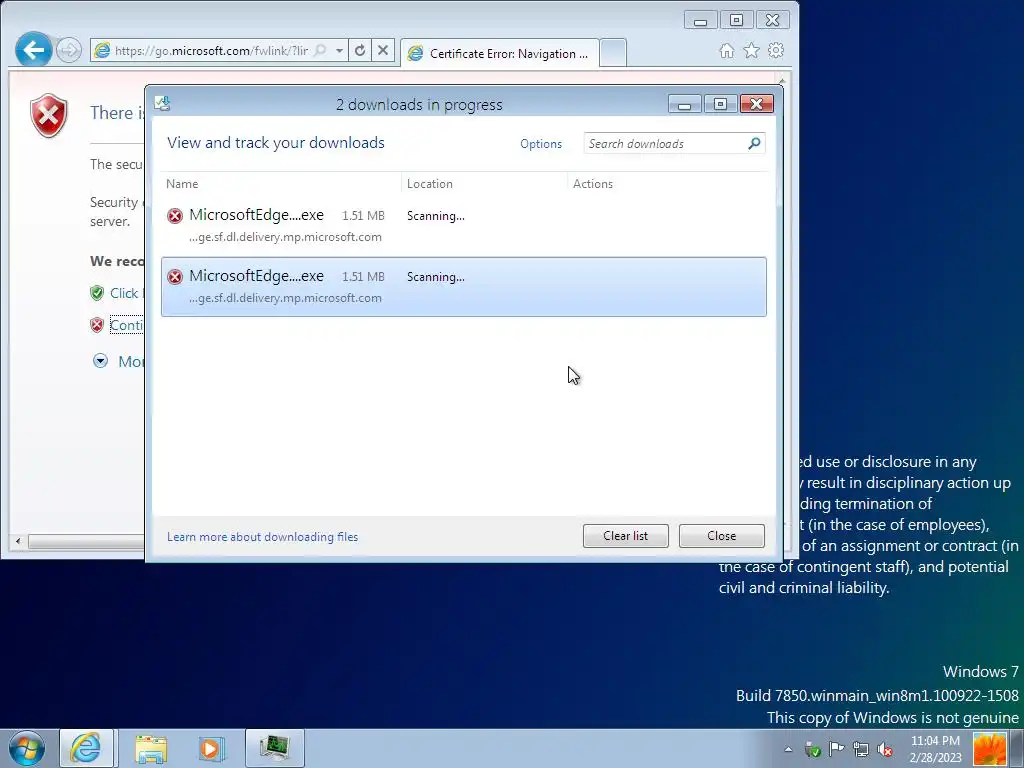The height and width of the screenshot is (768, 1024).
Task: Click the Internet Explorer forward arrow button
Action: point(69,50)
